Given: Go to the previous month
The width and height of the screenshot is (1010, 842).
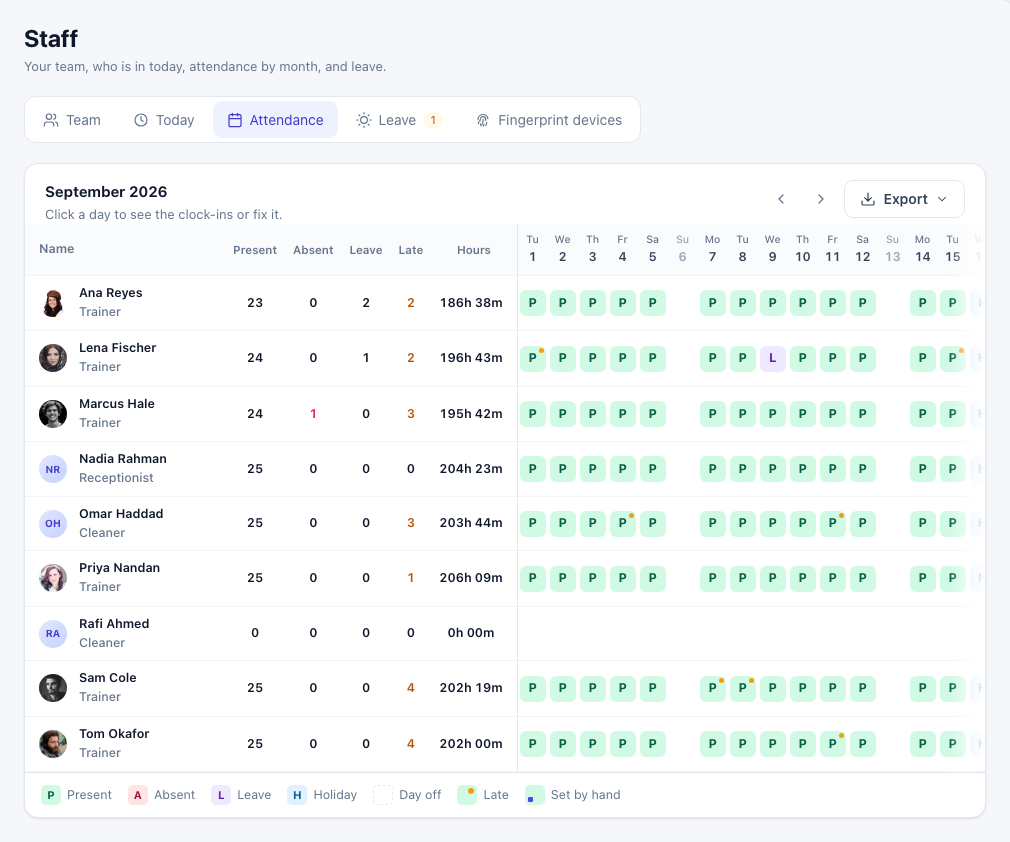Looking at the screenshot, I should point(781,199).
